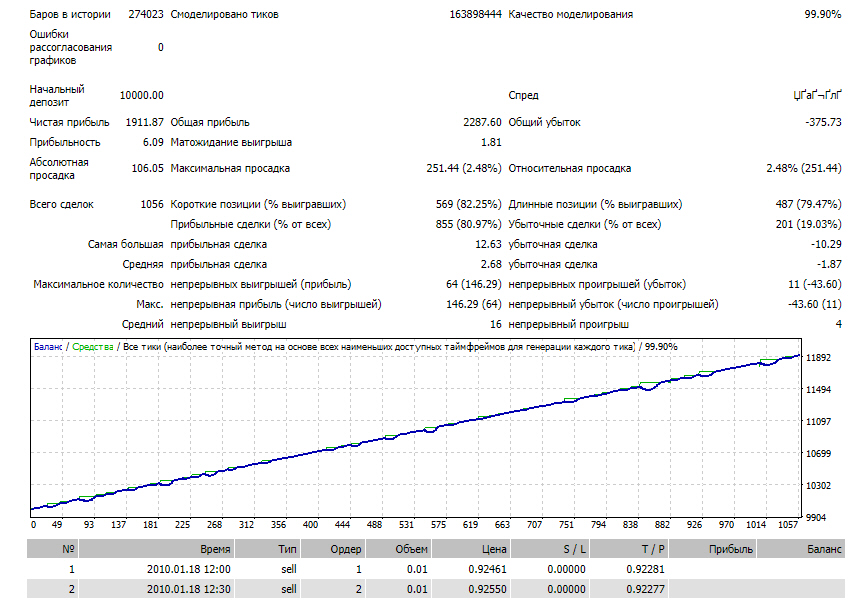854x603 pixels.
Task: Click the 'Абсолютная просадка' value 106.05
Action: pyautogui.click(x=147, y=169)
